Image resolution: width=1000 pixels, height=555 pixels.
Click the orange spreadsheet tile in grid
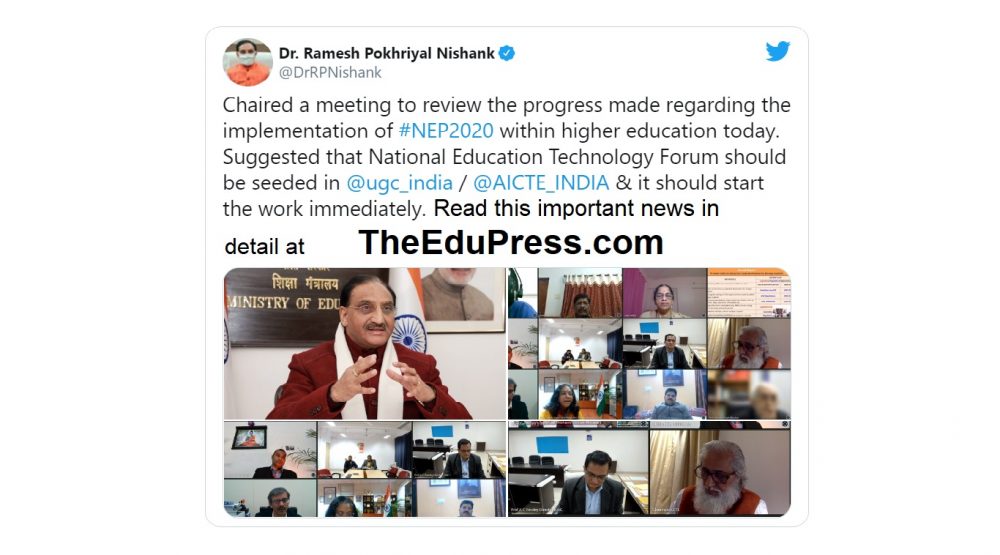(x=749, y=293)
